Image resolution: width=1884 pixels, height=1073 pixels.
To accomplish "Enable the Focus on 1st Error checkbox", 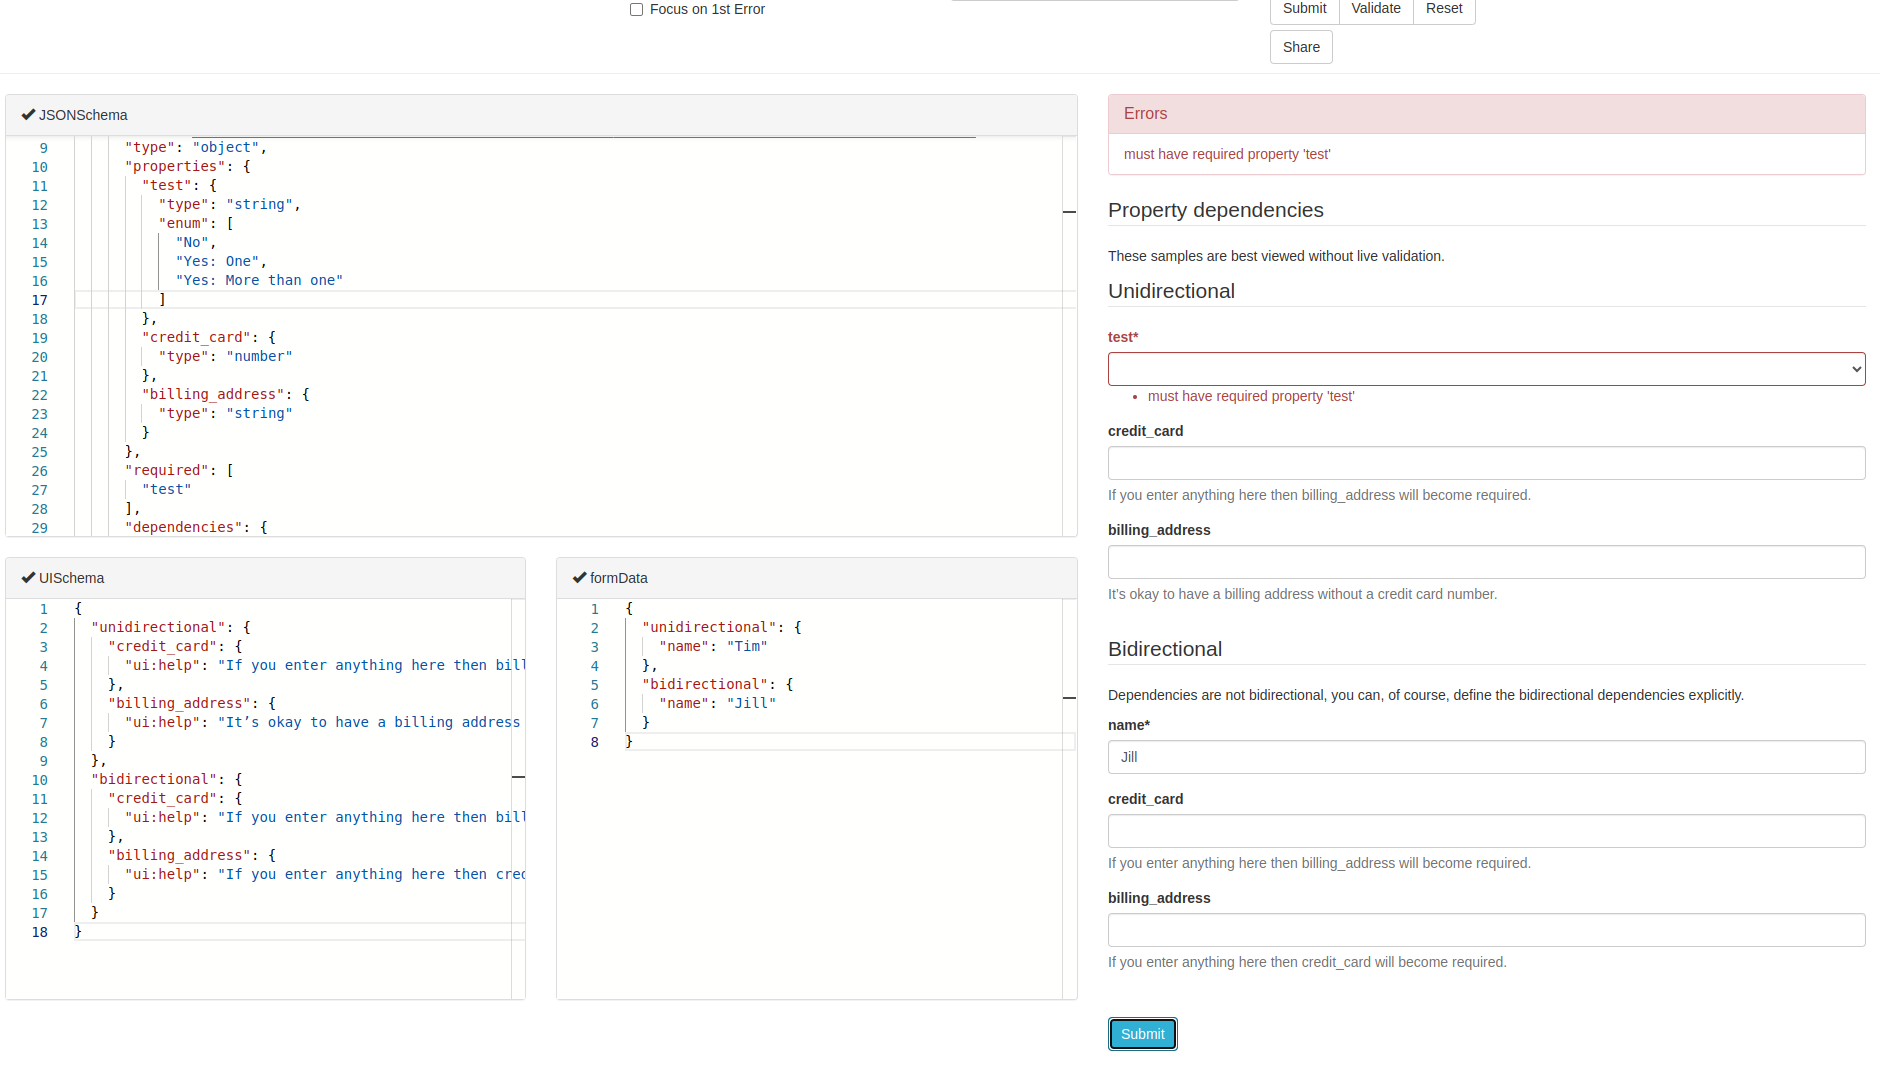I will (x=636, y=9).
